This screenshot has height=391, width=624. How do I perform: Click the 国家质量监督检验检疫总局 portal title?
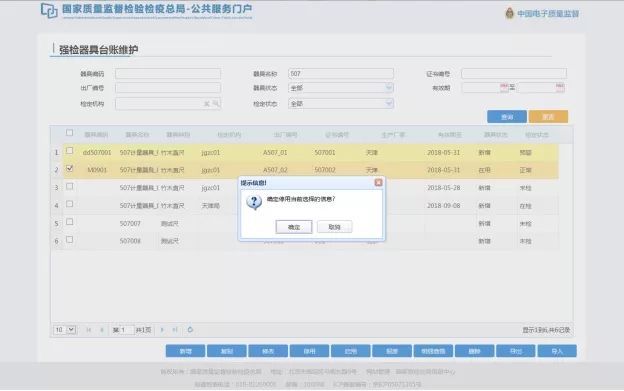[157, 10]
